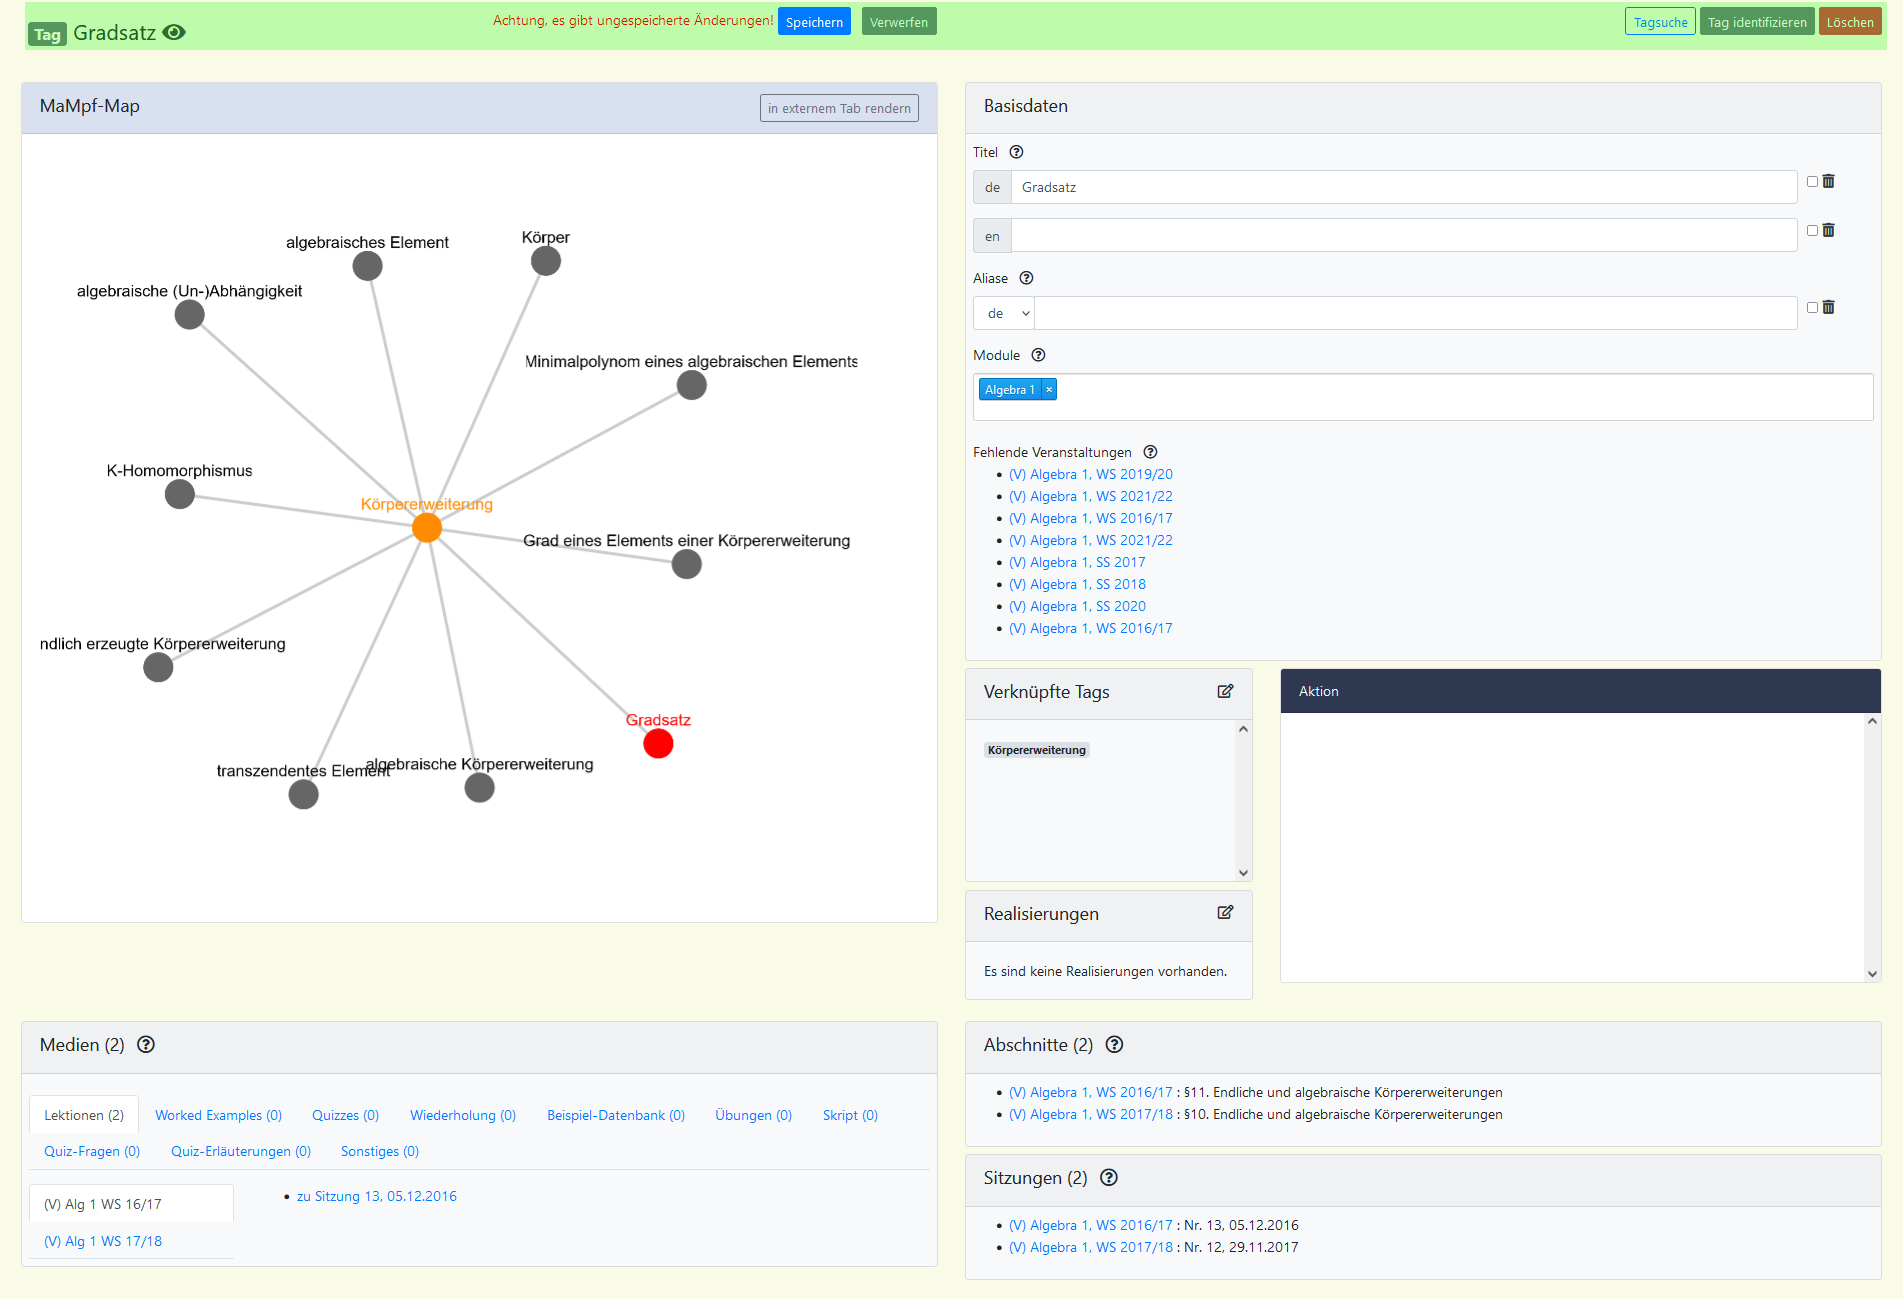Edit Verknüpfte Tags with the pencil icon
Viewport: 1903px width, 1299px height.
pyautogui.click(x=1225, y=691)
